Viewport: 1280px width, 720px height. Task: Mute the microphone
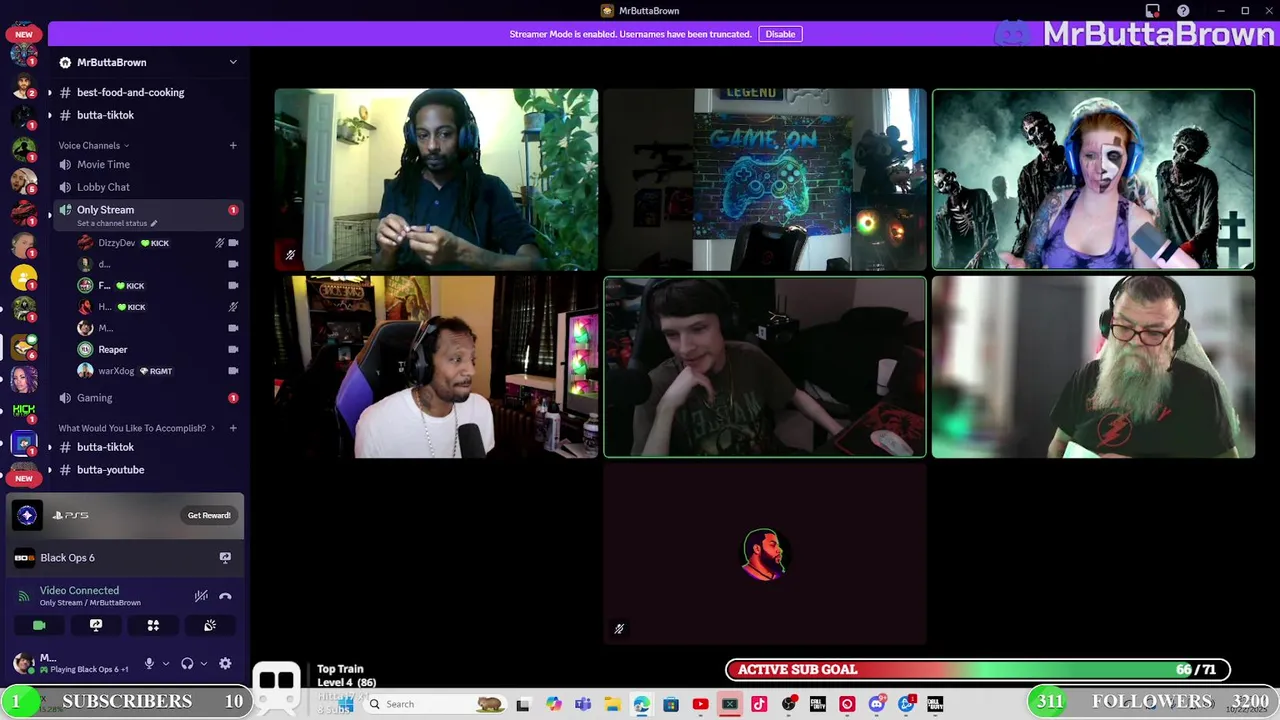coord(149,663)
